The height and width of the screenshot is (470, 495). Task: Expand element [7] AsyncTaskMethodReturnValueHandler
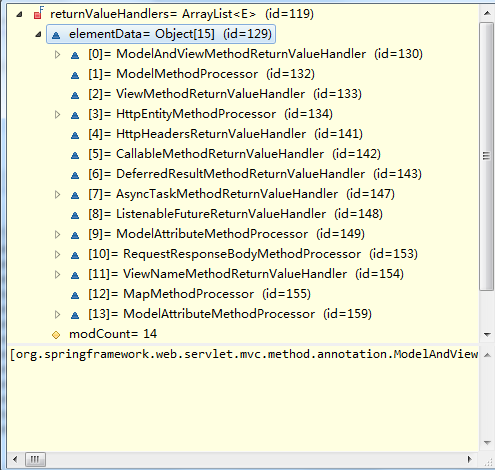click(x=57, y=194)
